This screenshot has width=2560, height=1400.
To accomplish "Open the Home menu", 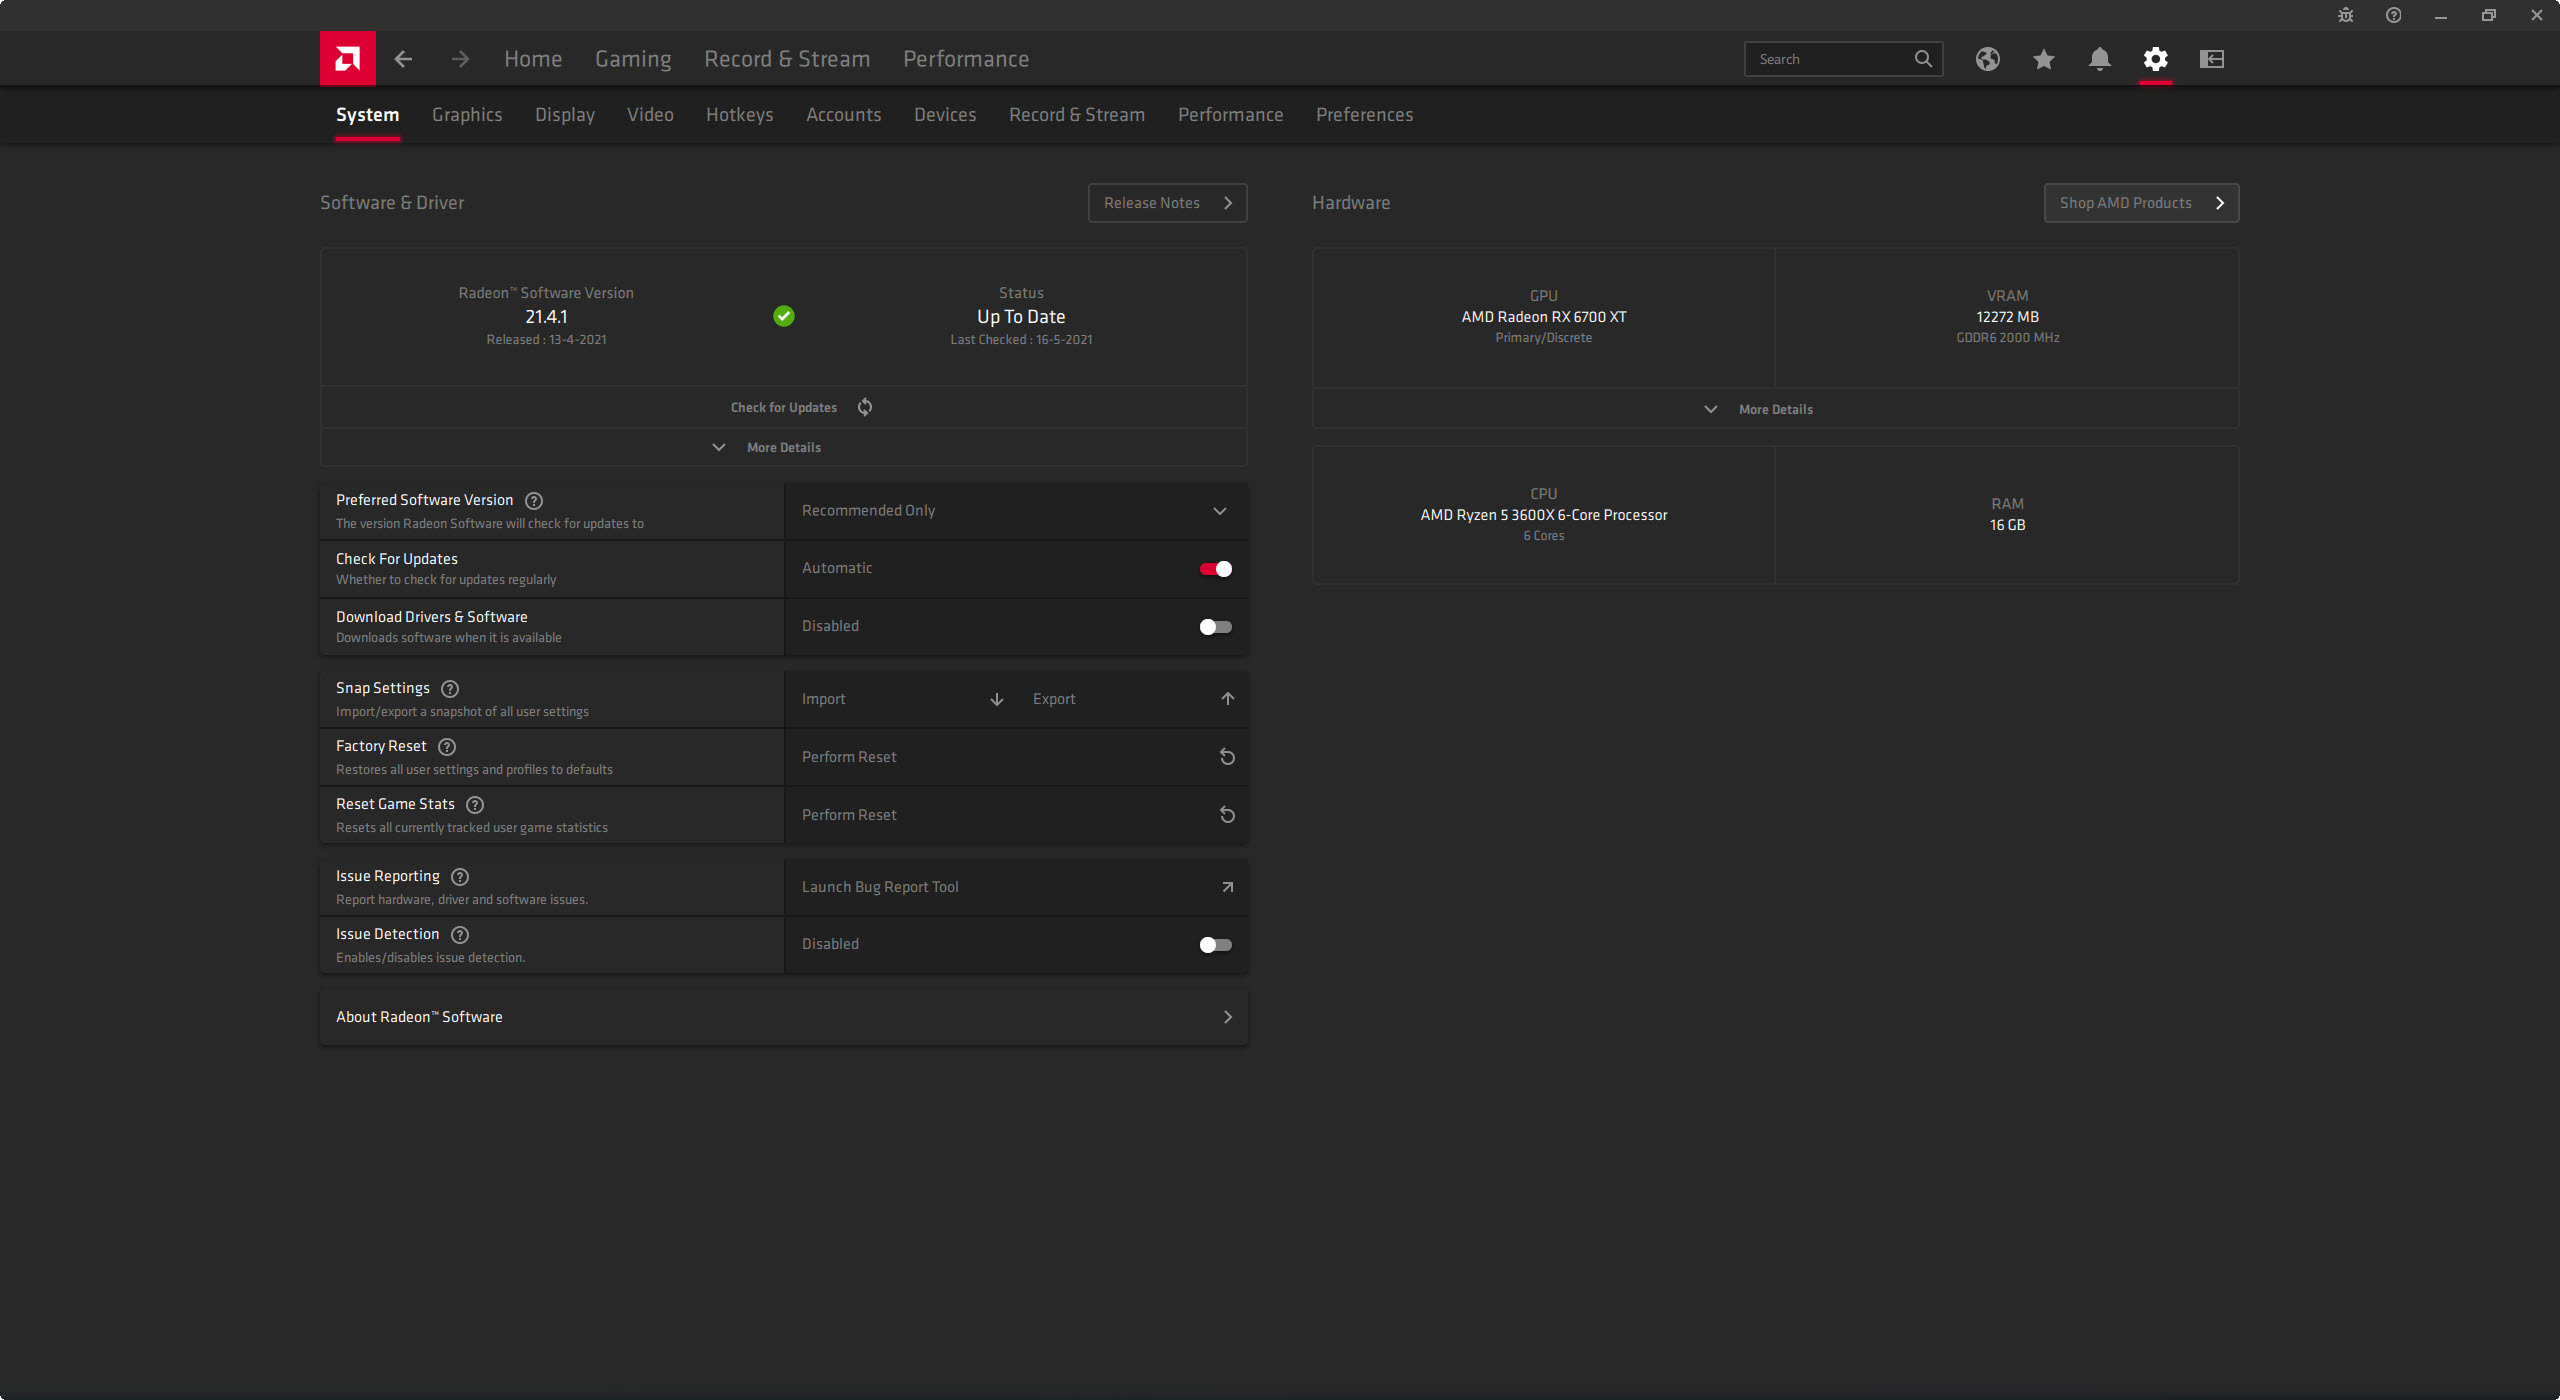I will tap(533, 59).
